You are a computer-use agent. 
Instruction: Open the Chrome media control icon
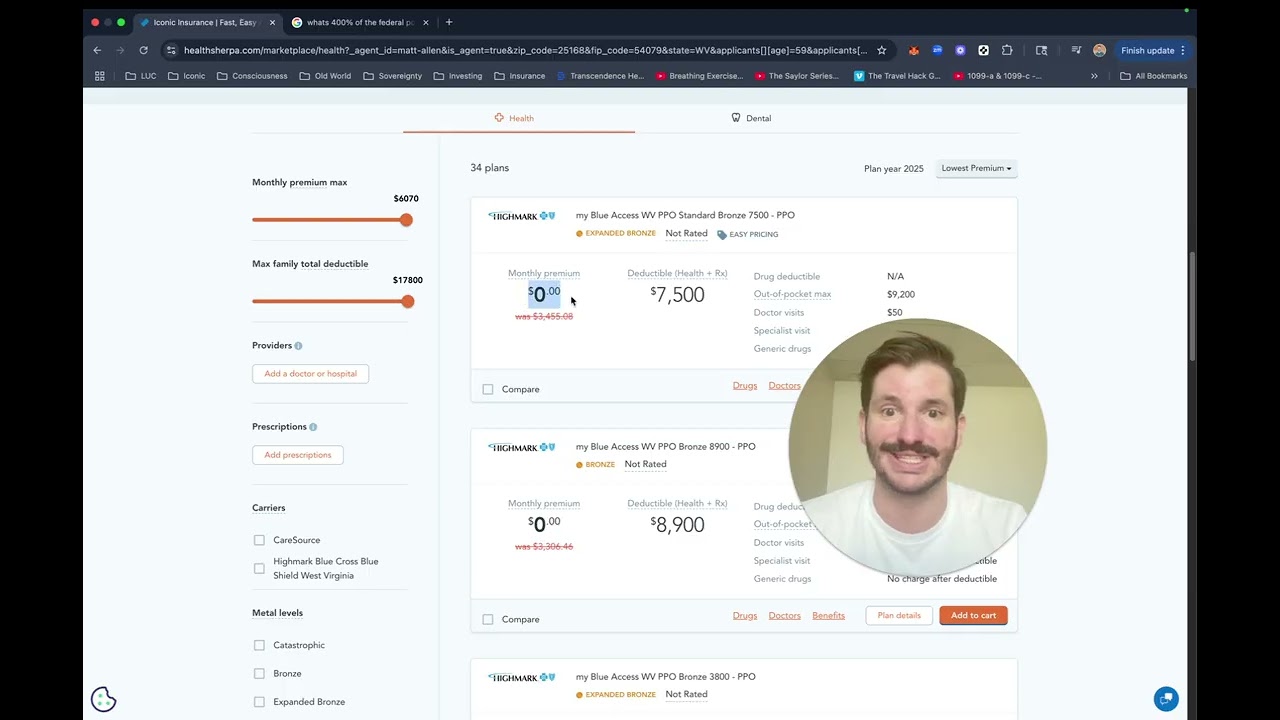coord(1076,50)
